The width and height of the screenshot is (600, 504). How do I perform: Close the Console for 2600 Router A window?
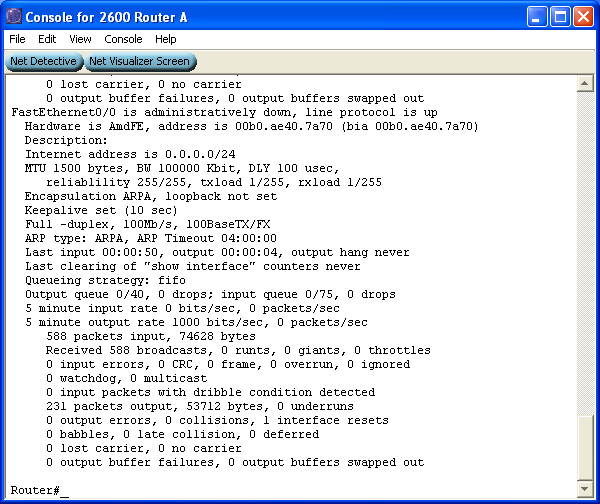(x=583, y=17)
